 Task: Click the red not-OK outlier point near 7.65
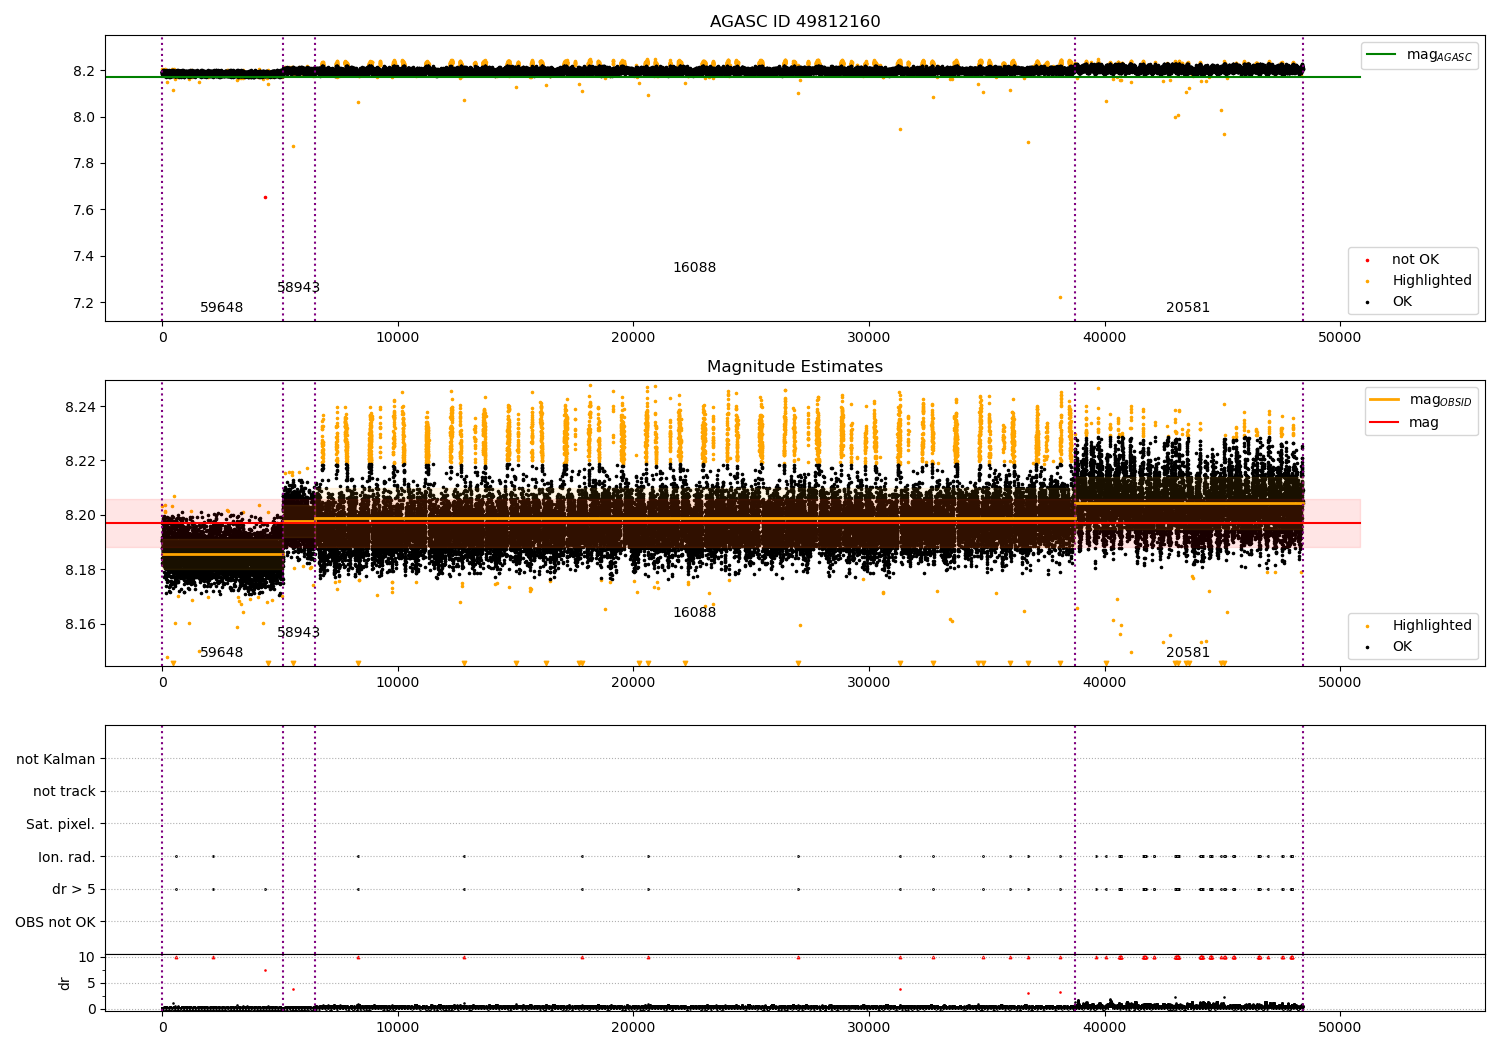[x=265, y=197]
